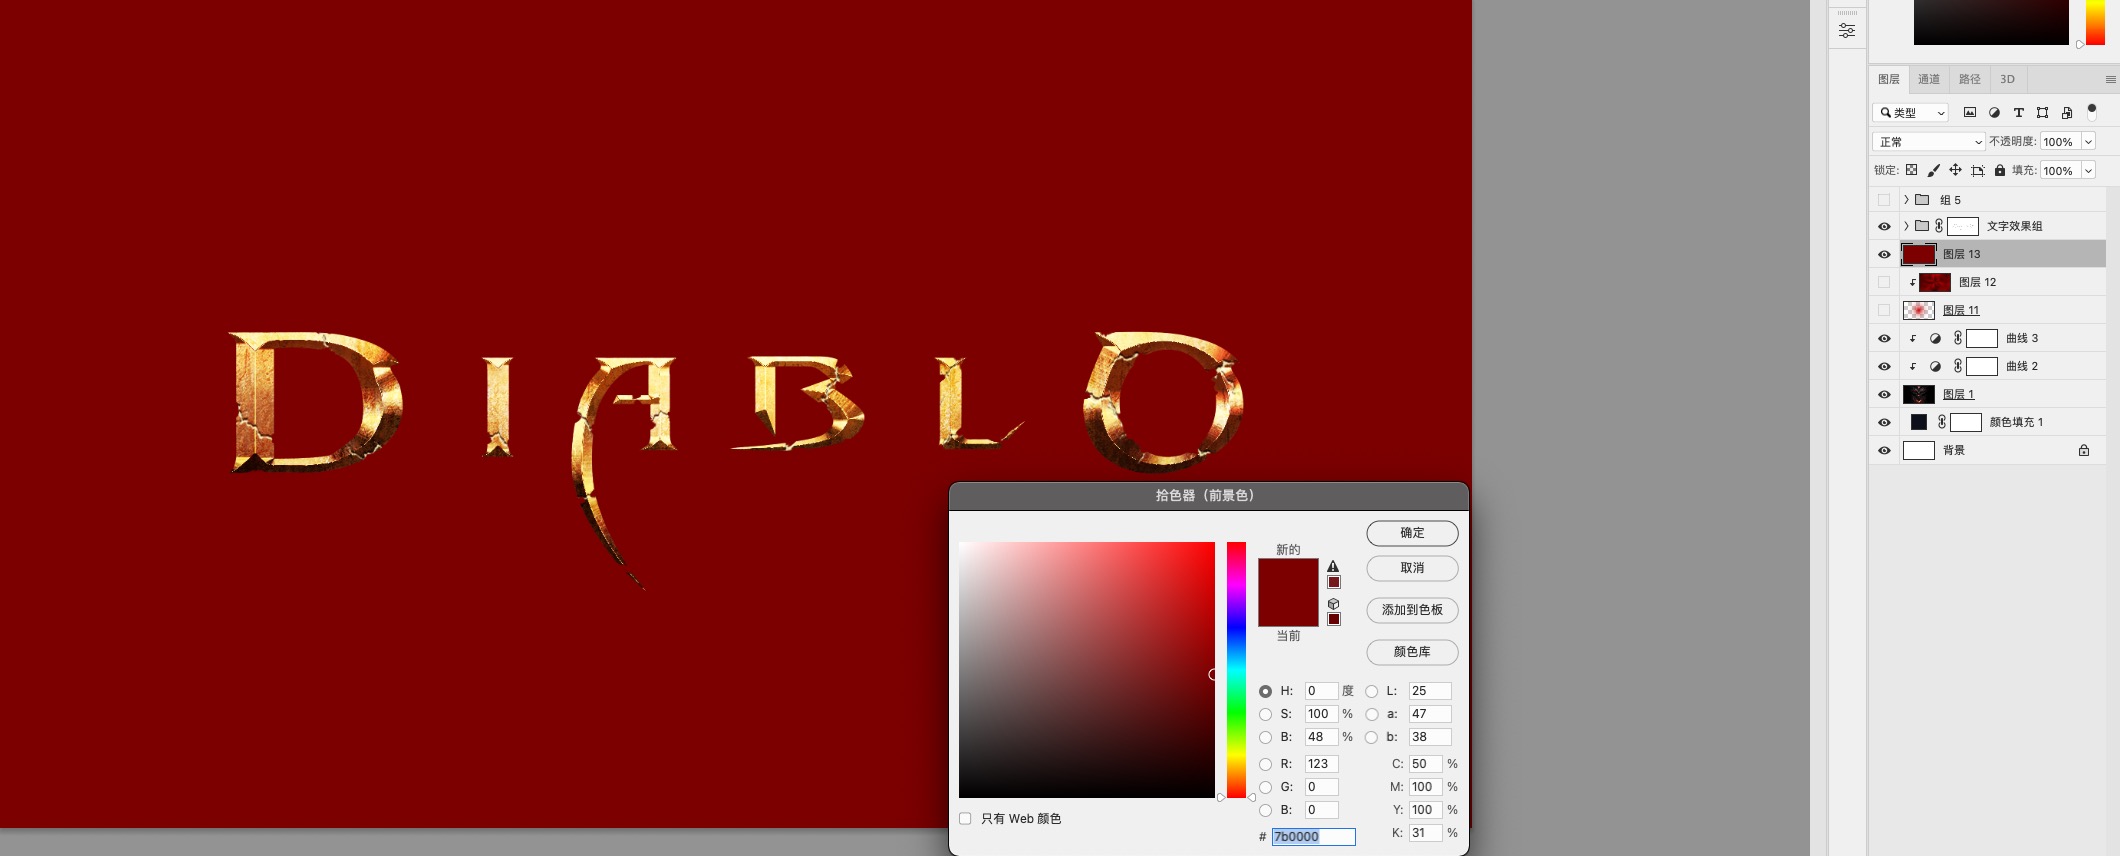Click the out-of-gamut warning triangle in color picker

pyautogui.click(x=1333, y=566)
